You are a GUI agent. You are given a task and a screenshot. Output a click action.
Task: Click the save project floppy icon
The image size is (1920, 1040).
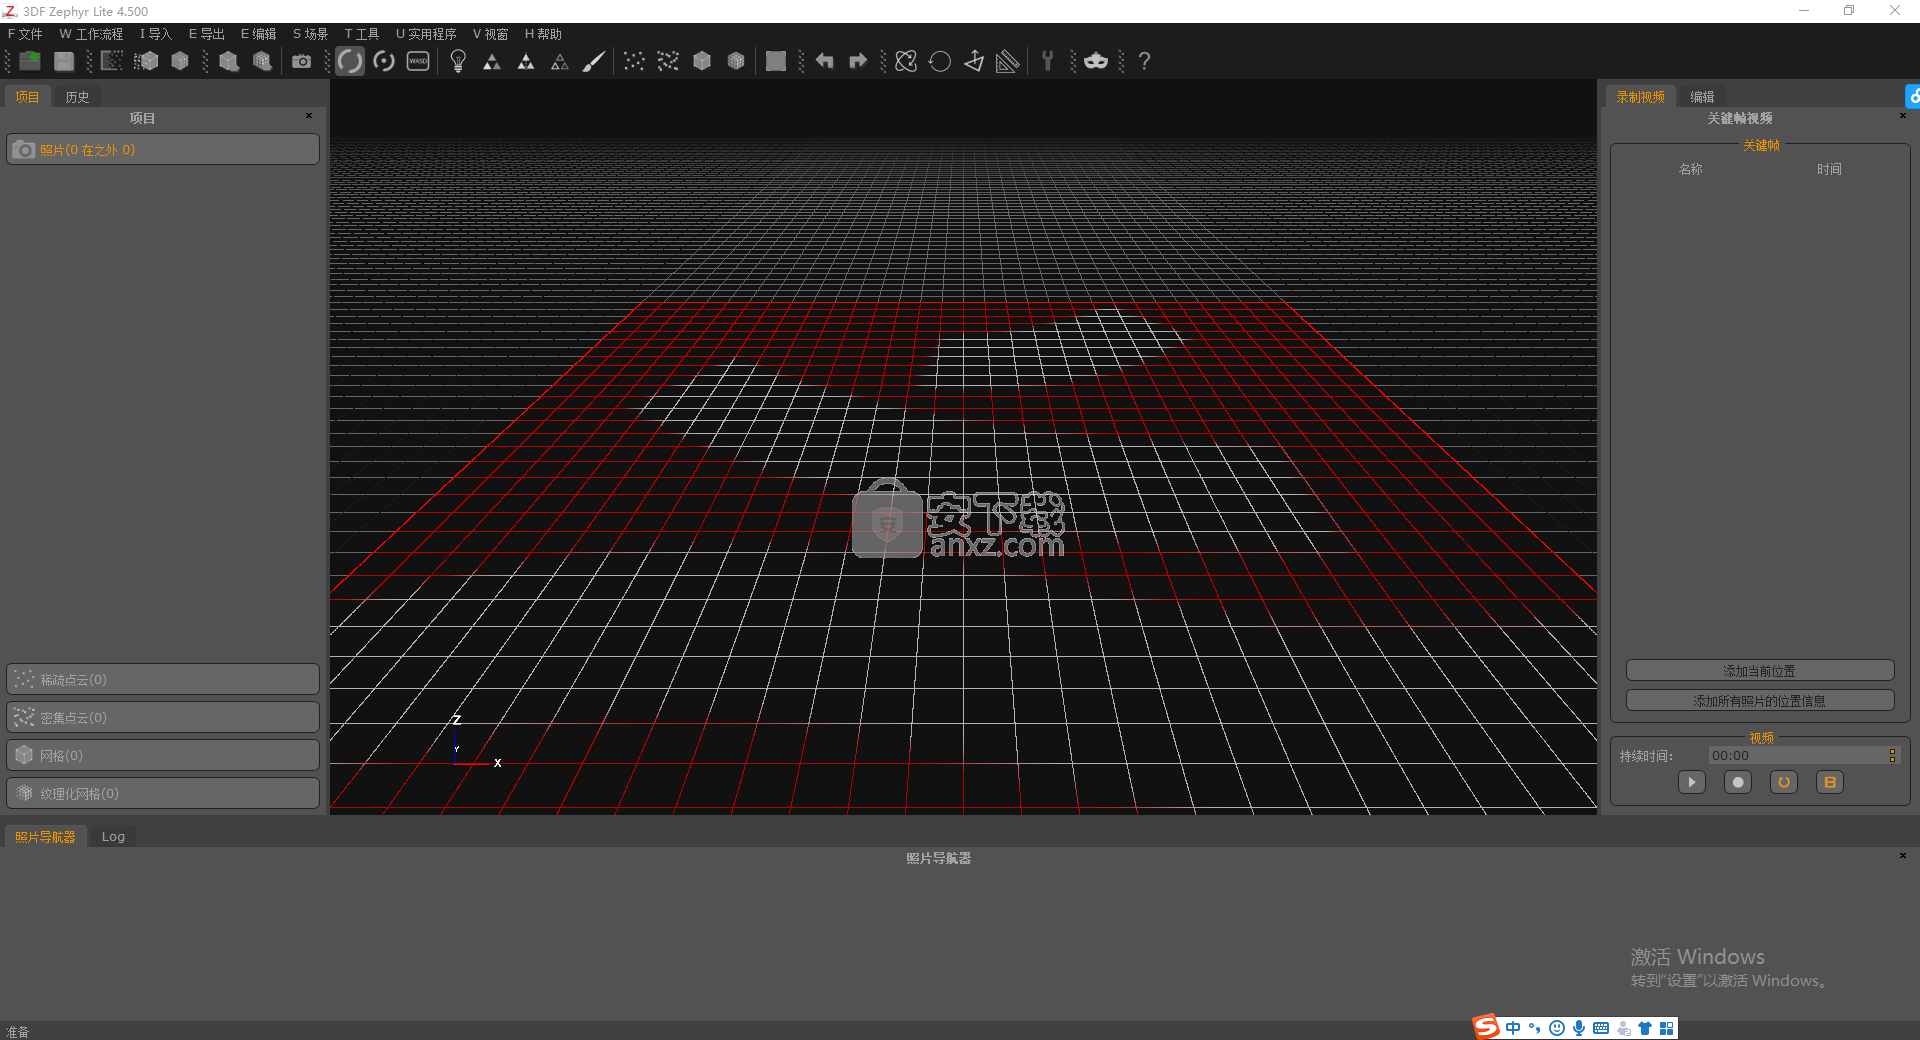point(64,61)
